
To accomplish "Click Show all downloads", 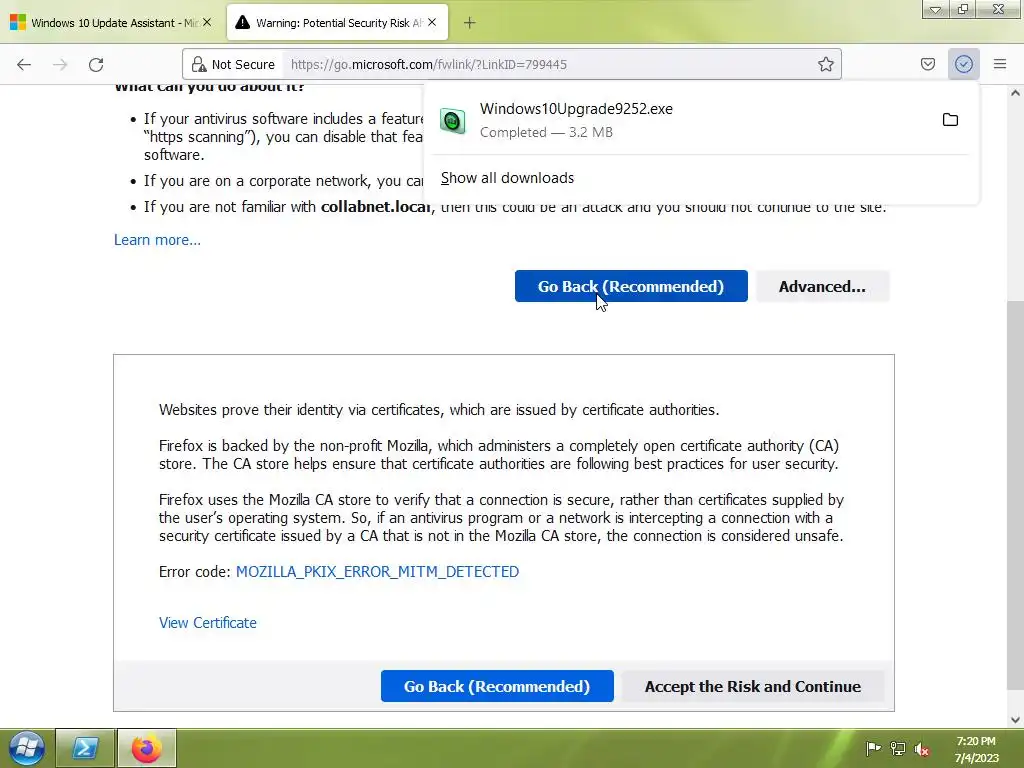I will tap(507, 178).
